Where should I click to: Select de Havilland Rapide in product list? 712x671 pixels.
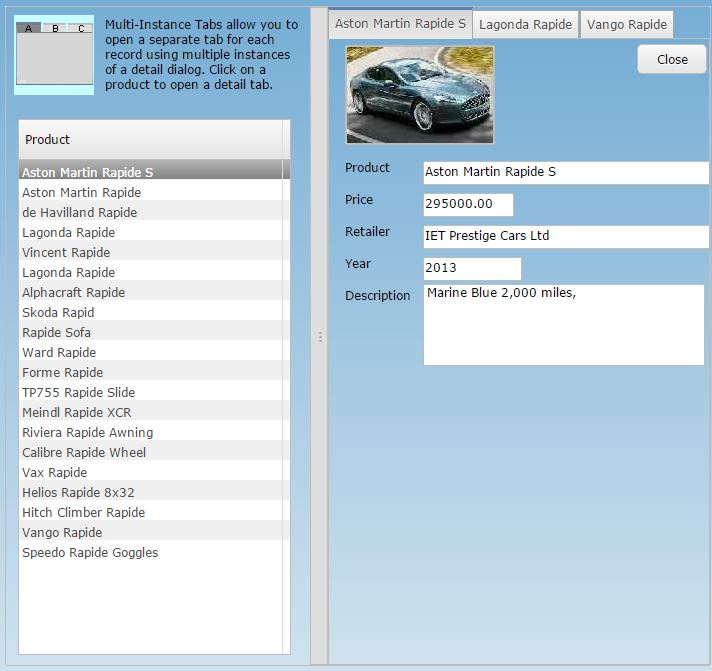click(x=80, y=212)
